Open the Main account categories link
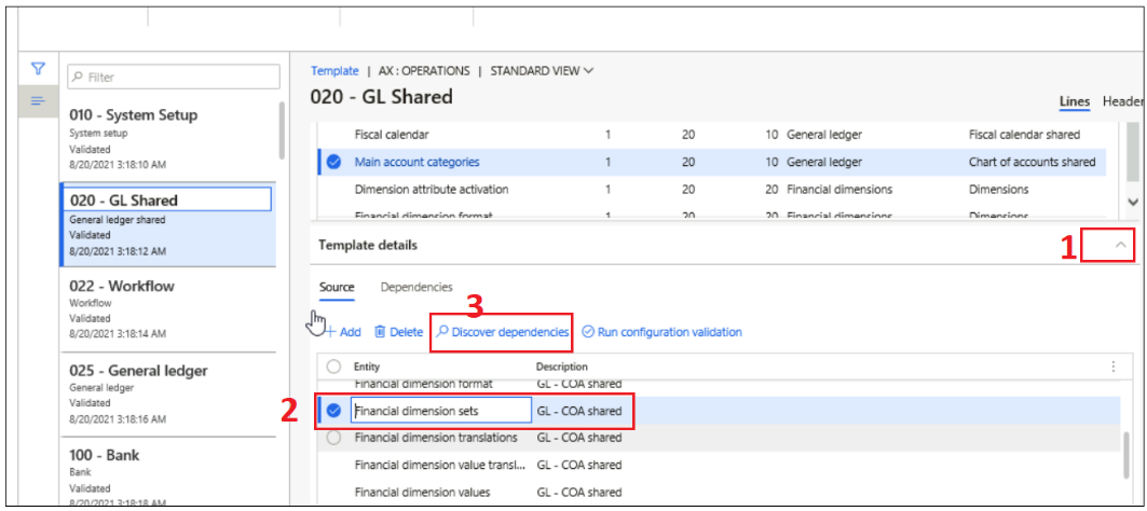This screenshot has height=511, width=1147. [417, 162]
